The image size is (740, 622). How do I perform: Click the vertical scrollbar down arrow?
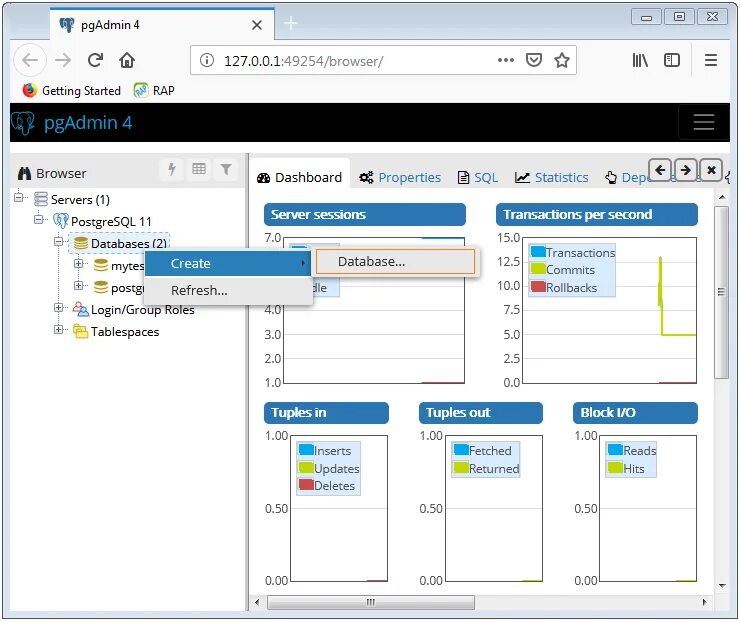(722, 586)
